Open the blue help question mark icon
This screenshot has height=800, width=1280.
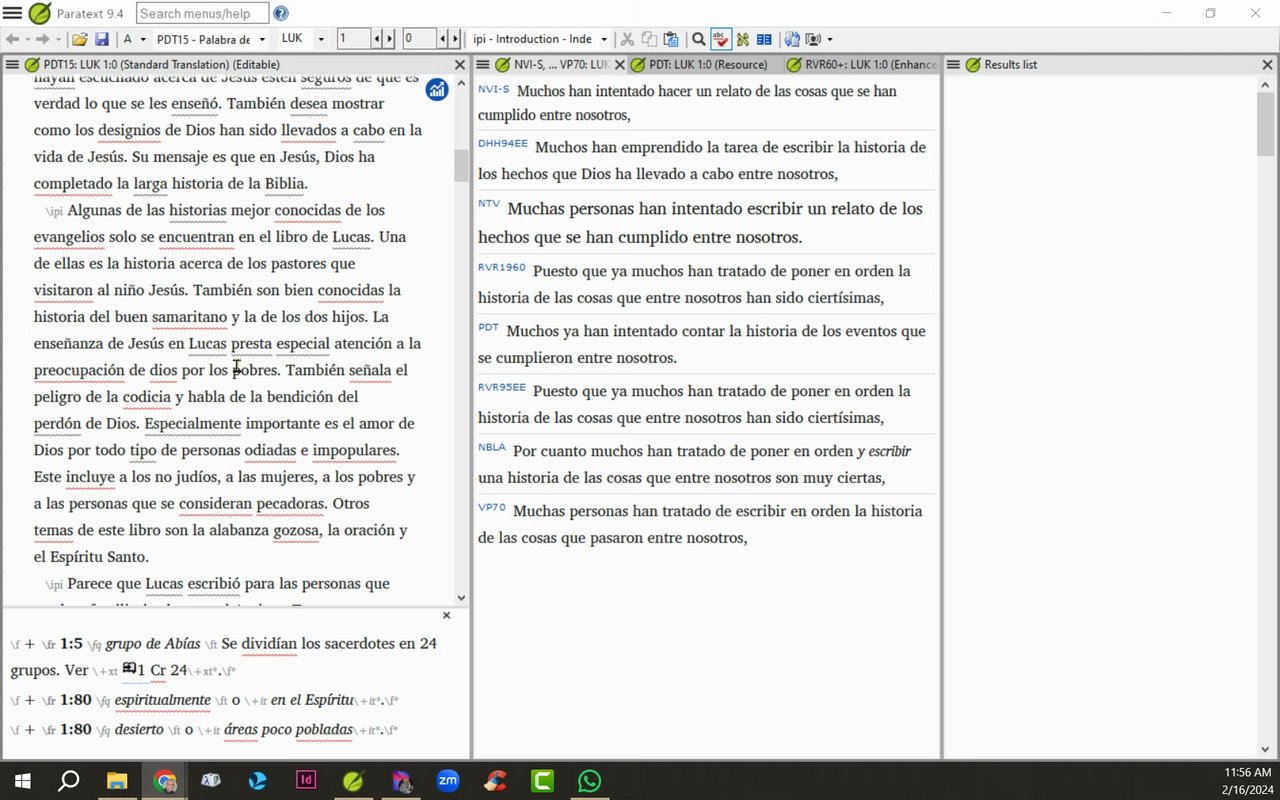click(x=281, y=13)
